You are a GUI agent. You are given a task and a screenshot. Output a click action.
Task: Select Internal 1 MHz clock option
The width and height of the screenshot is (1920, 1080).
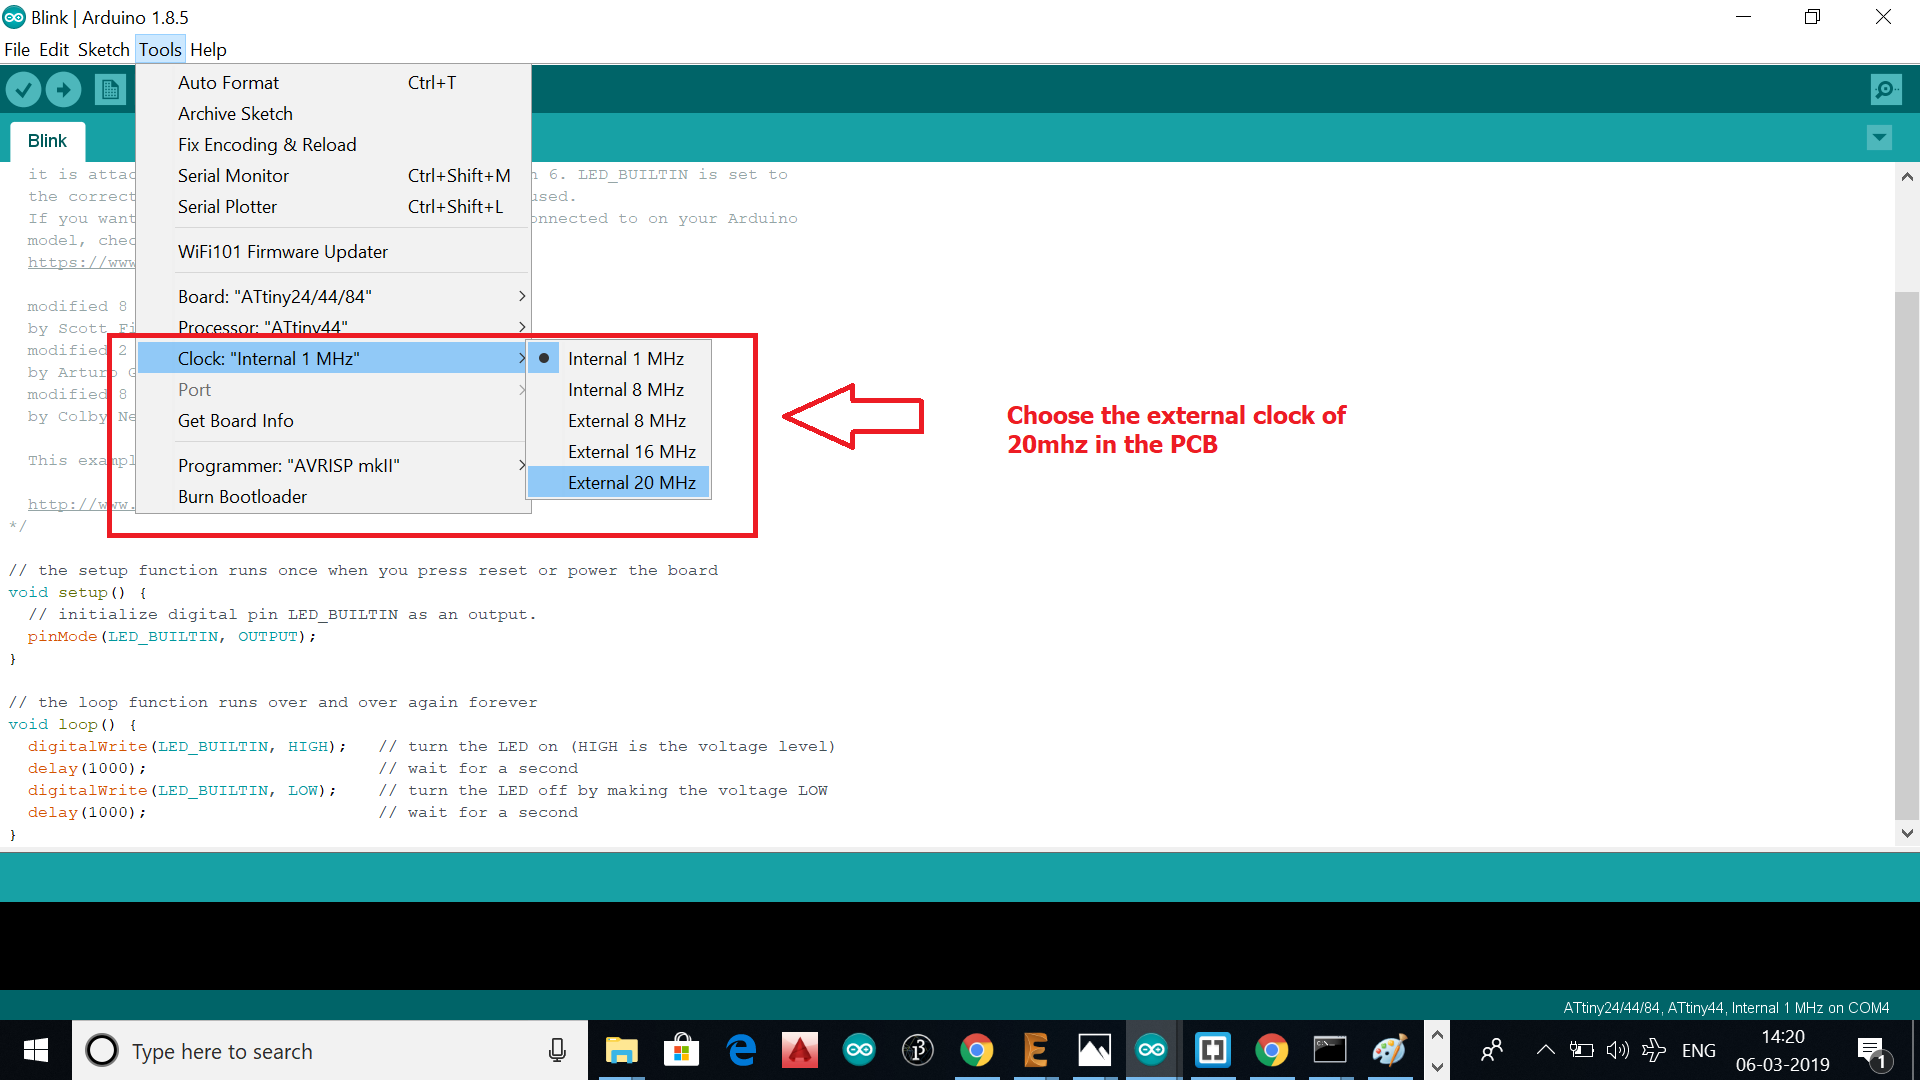625,359
